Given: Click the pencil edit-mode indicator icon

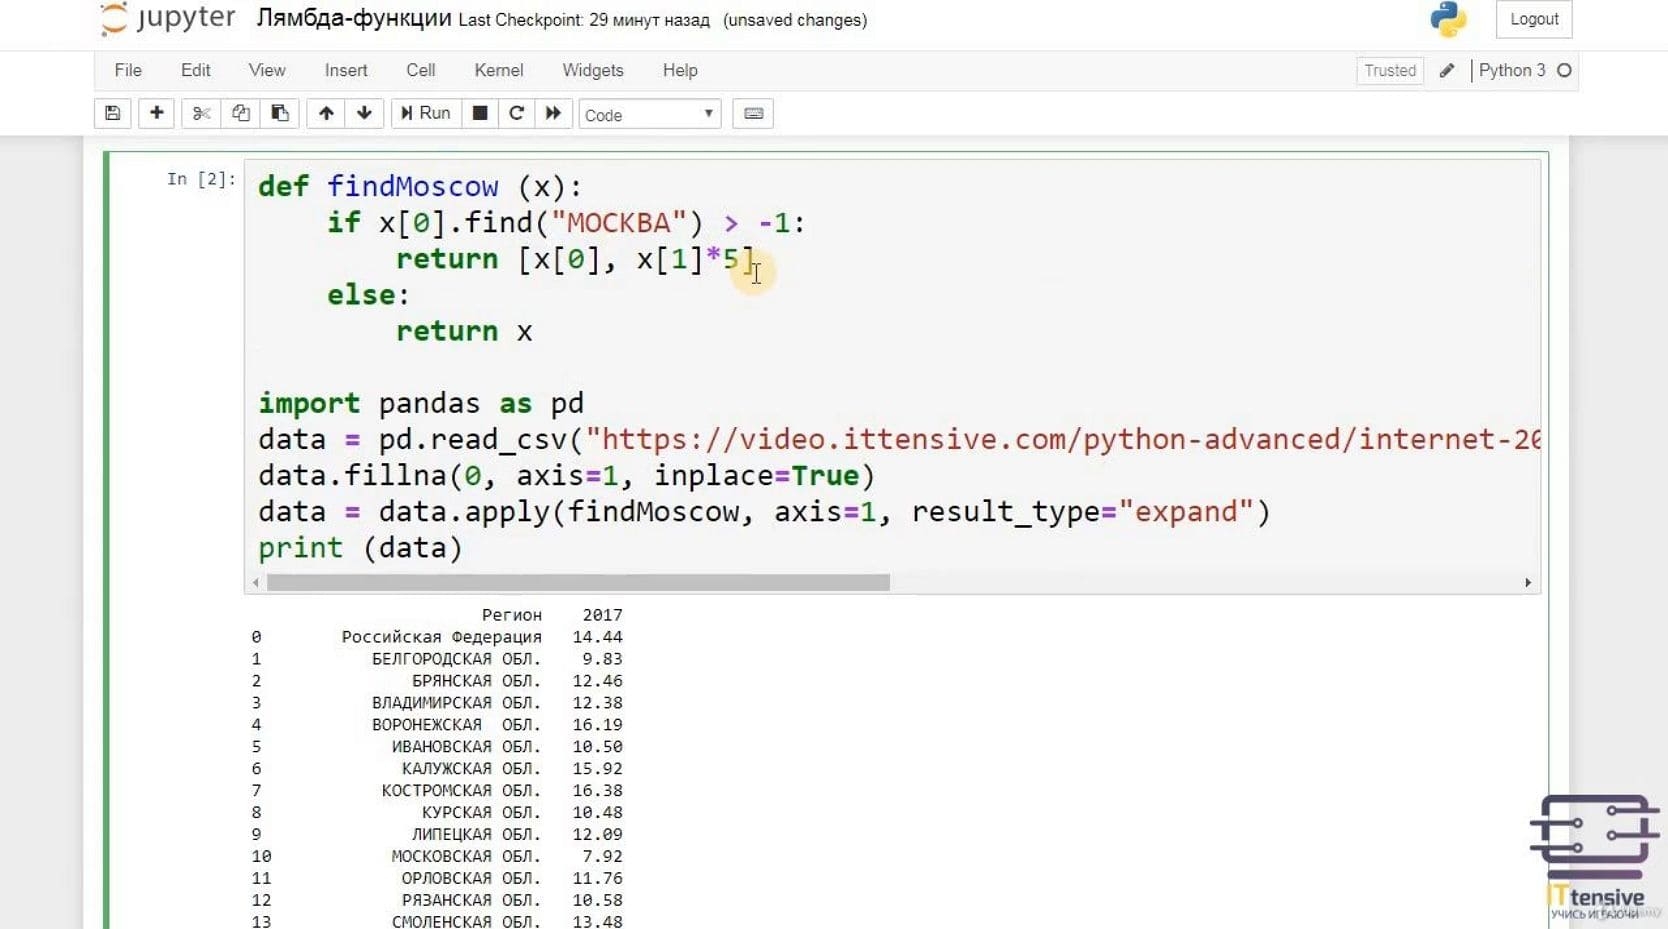Looking at the screenshot, I should [1446, 70].
